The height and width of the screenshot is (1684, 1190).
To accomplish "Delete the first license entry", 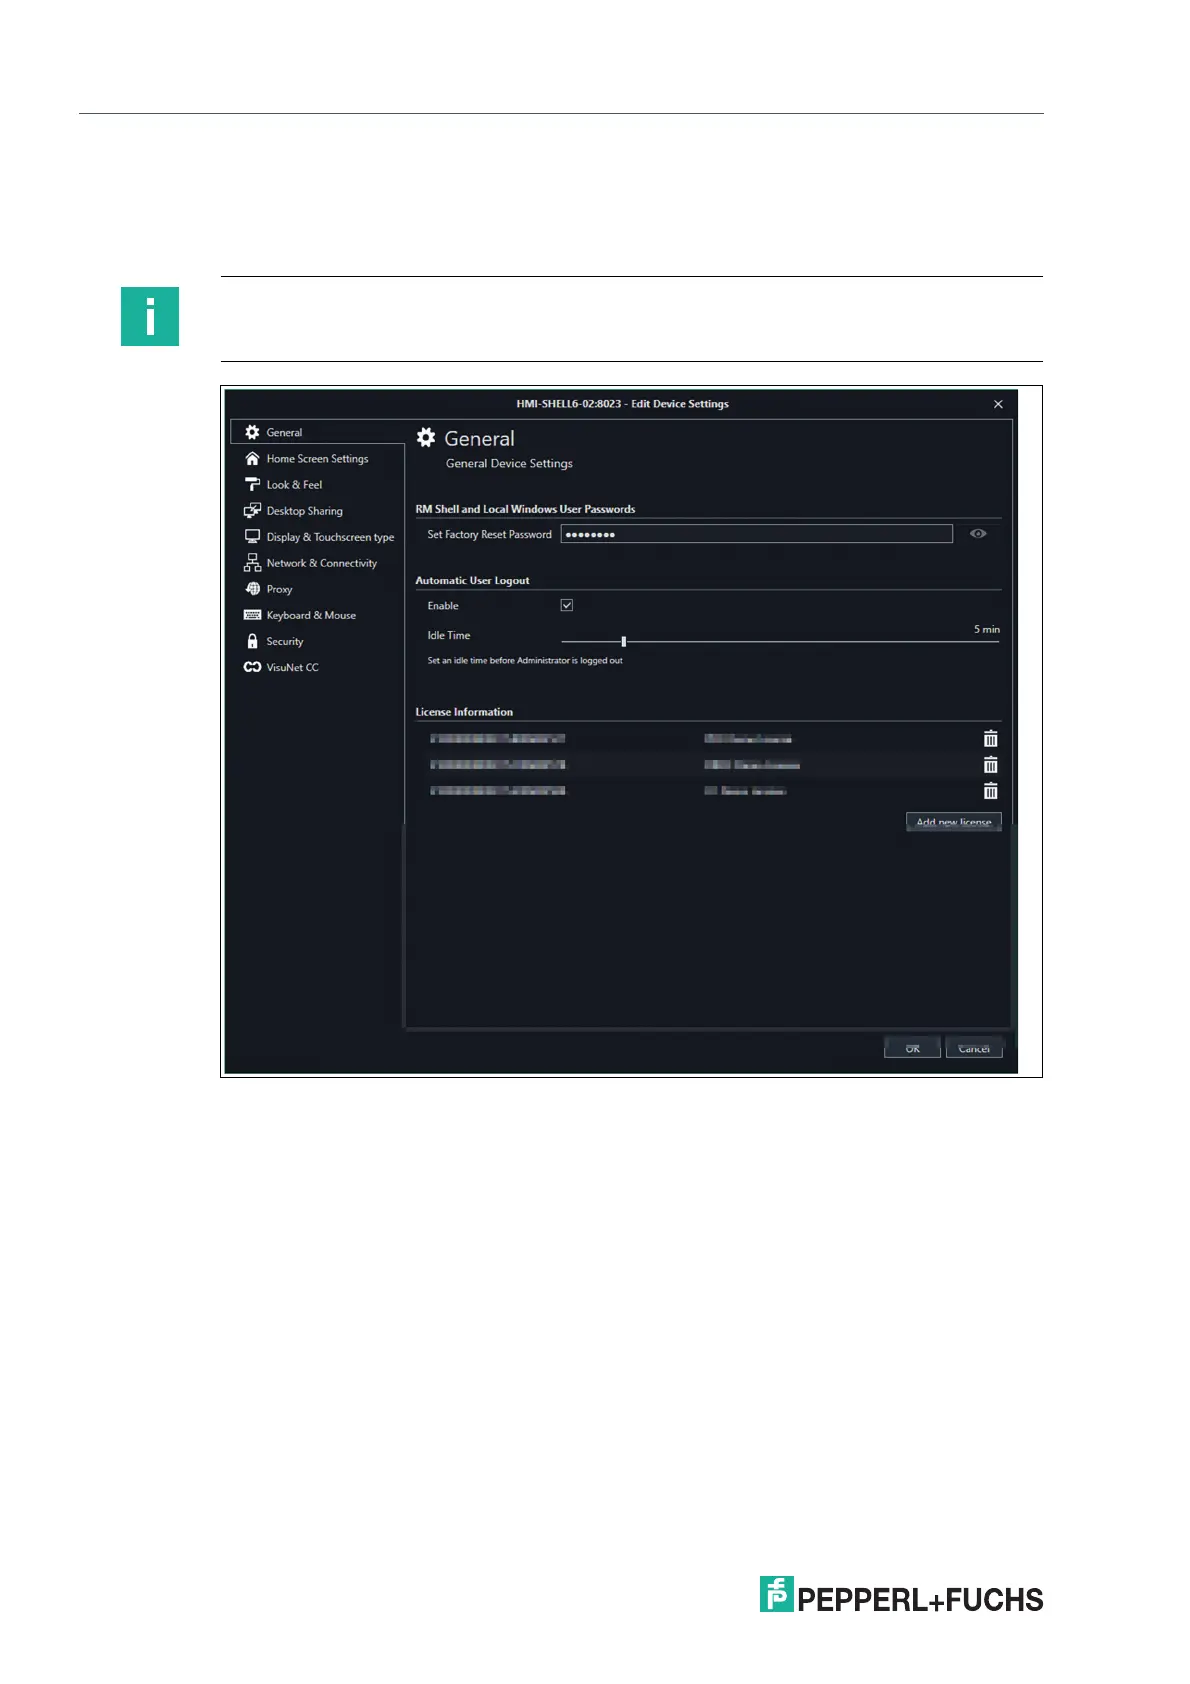I will point(990,739).
